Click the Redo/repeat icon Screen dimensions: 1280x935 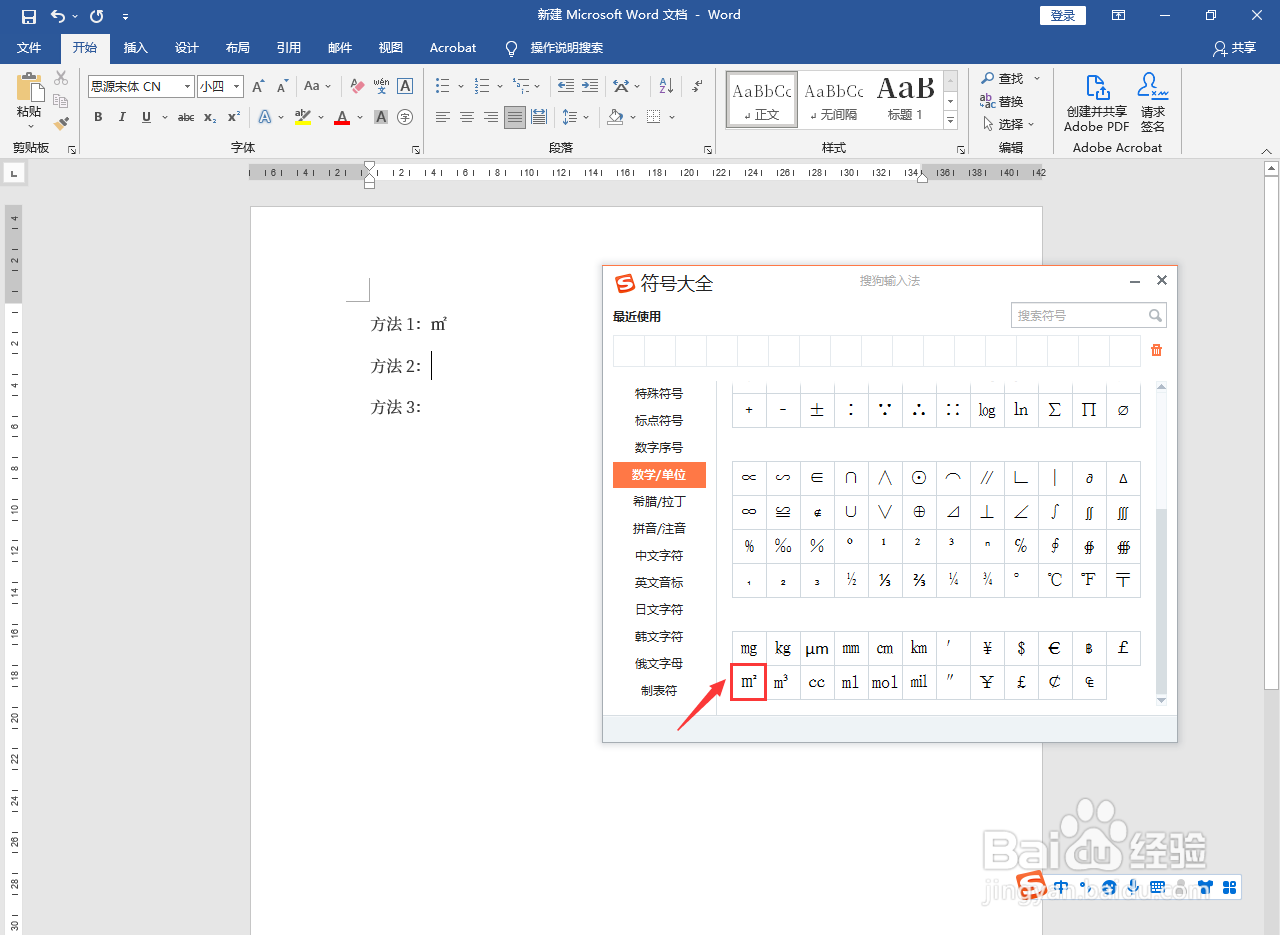(96, 15)
